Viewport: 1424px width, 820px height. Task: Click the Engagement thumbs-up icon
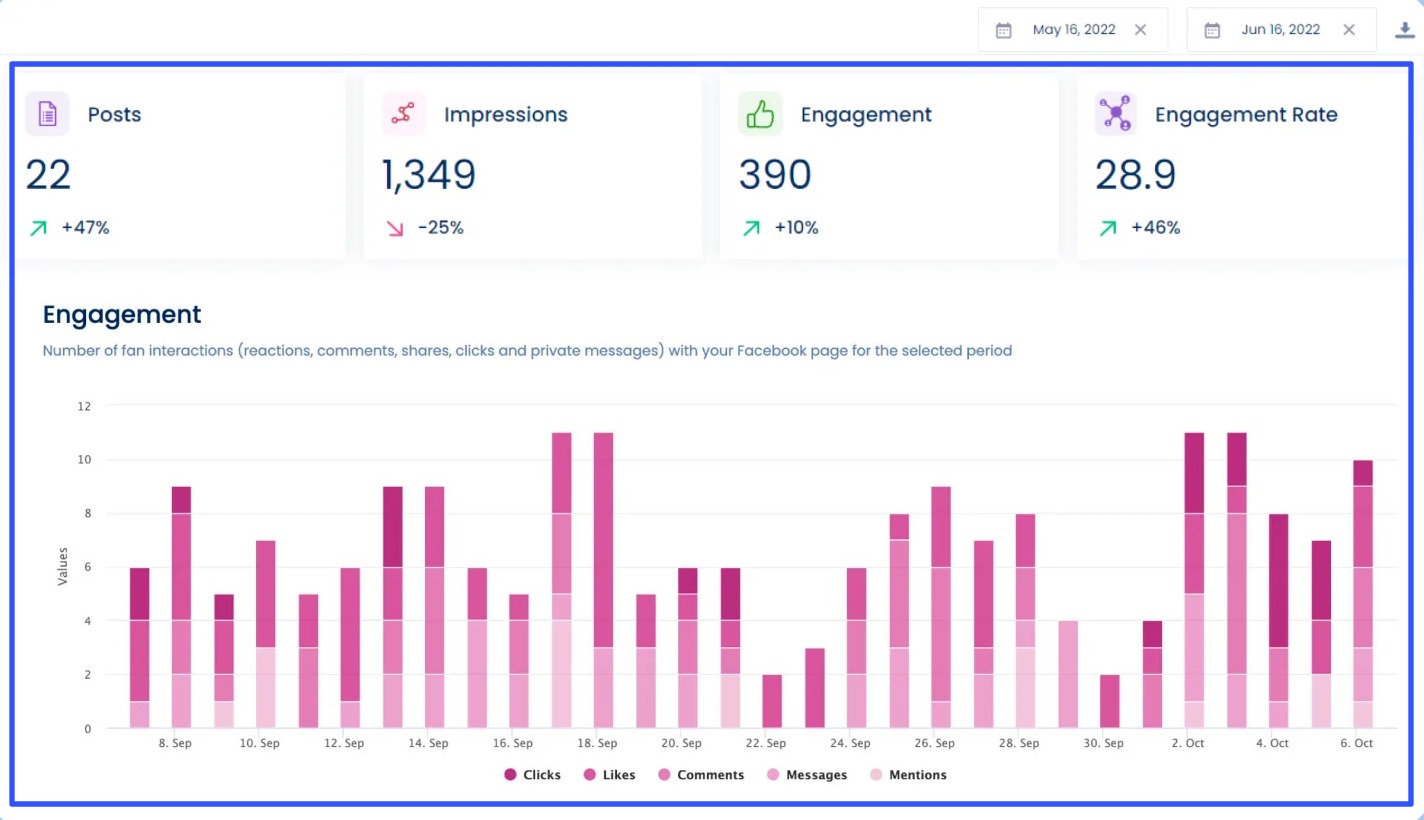click(760, 114)
